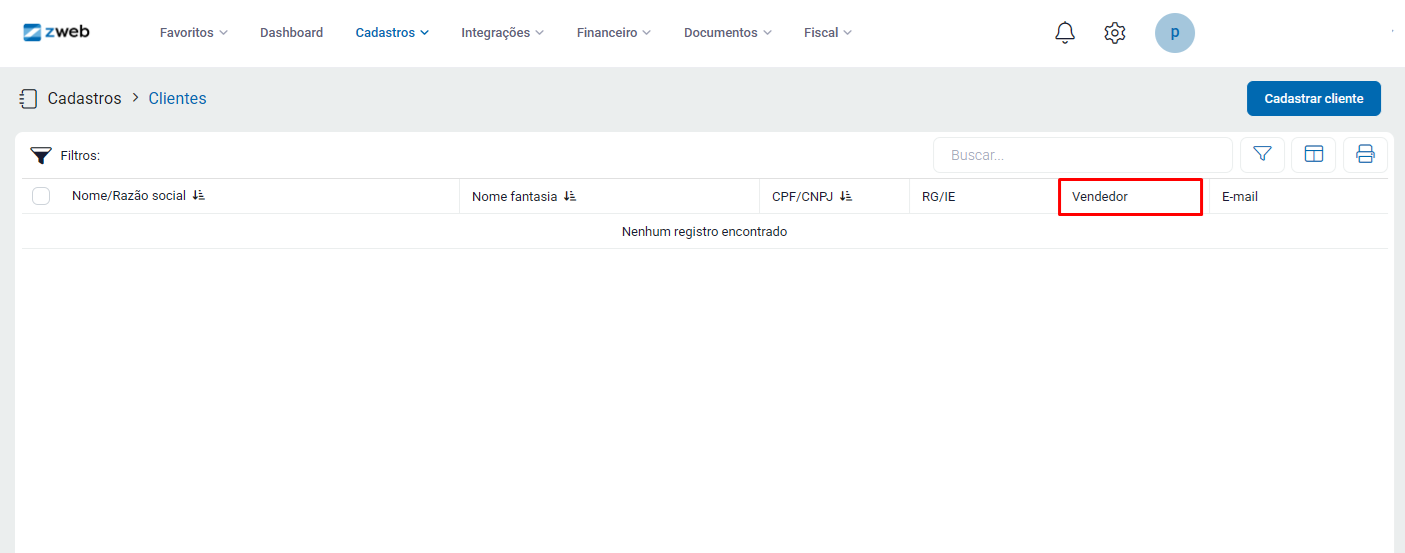Click the black Filtros funnel icon
The height and width of the screenshot is (553, 1405).
coord(40,155)
